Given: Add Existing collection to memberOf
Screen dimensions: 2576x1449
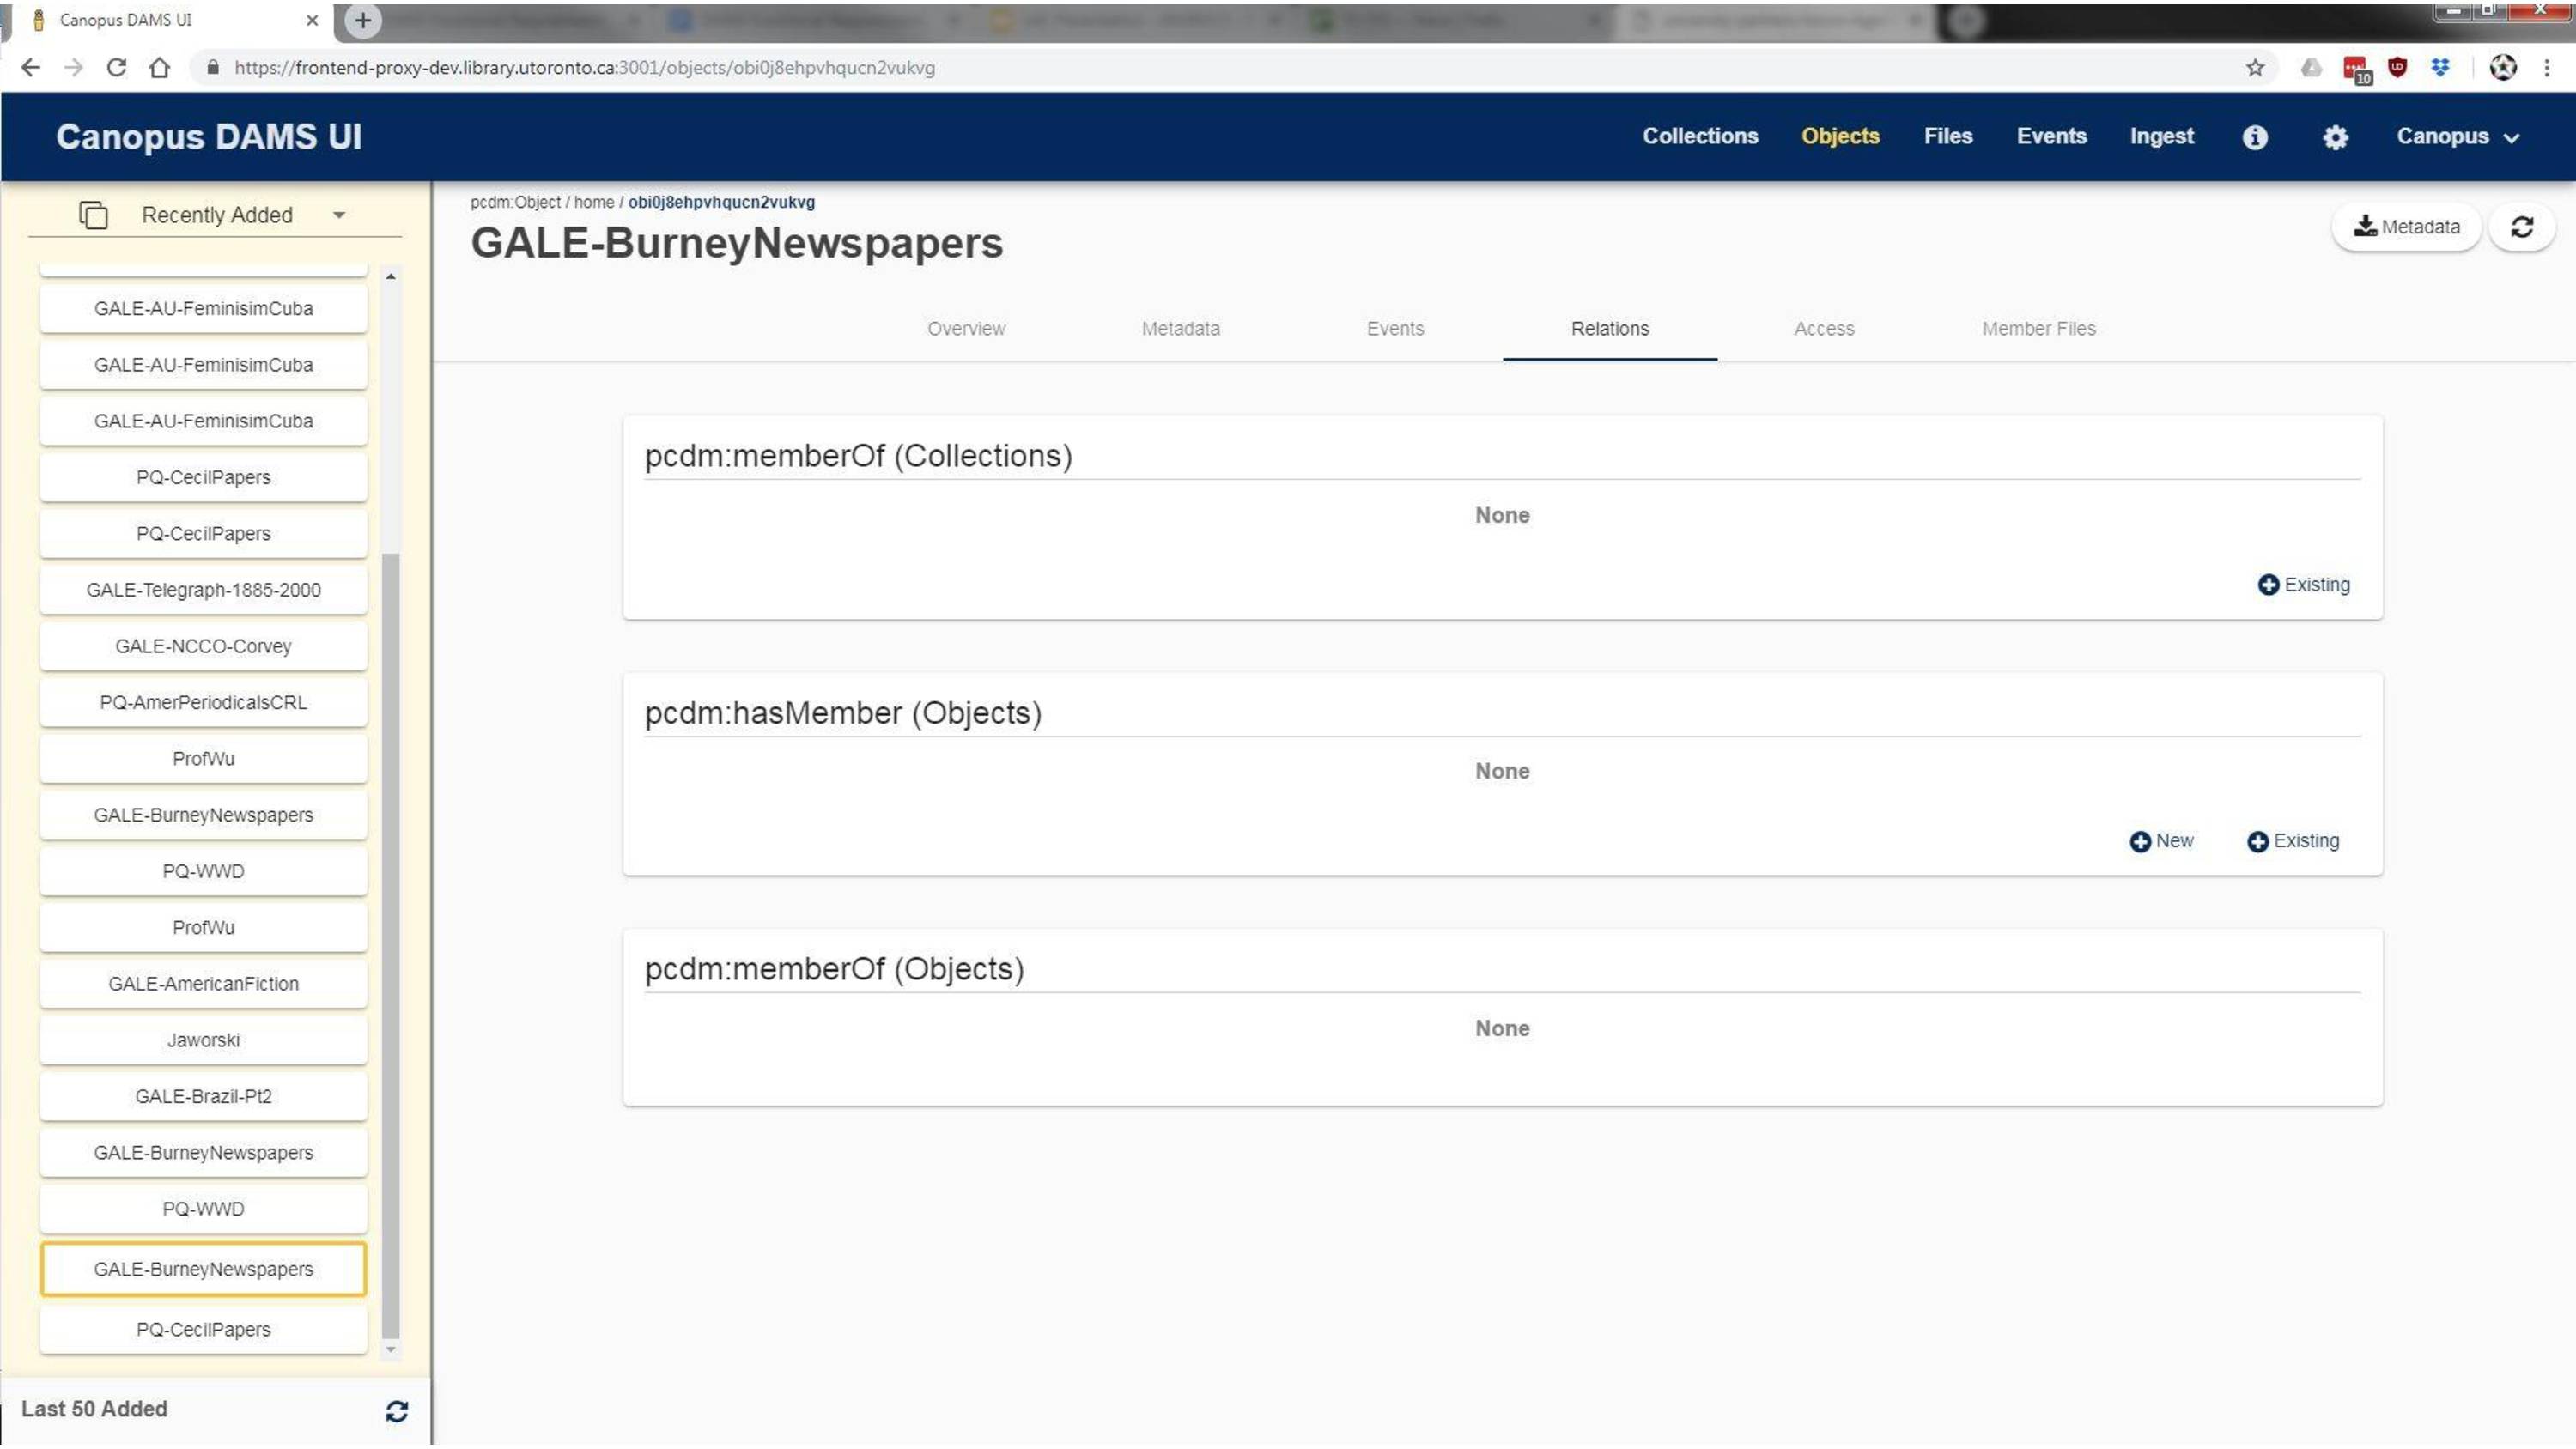Looking at the screenshot, I should [x=2303, y=585].
